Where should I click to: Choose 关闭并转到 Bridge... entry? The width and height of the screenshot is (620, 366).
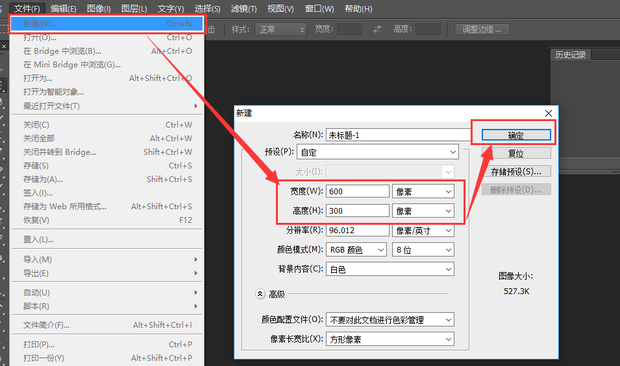pos(107,152)
